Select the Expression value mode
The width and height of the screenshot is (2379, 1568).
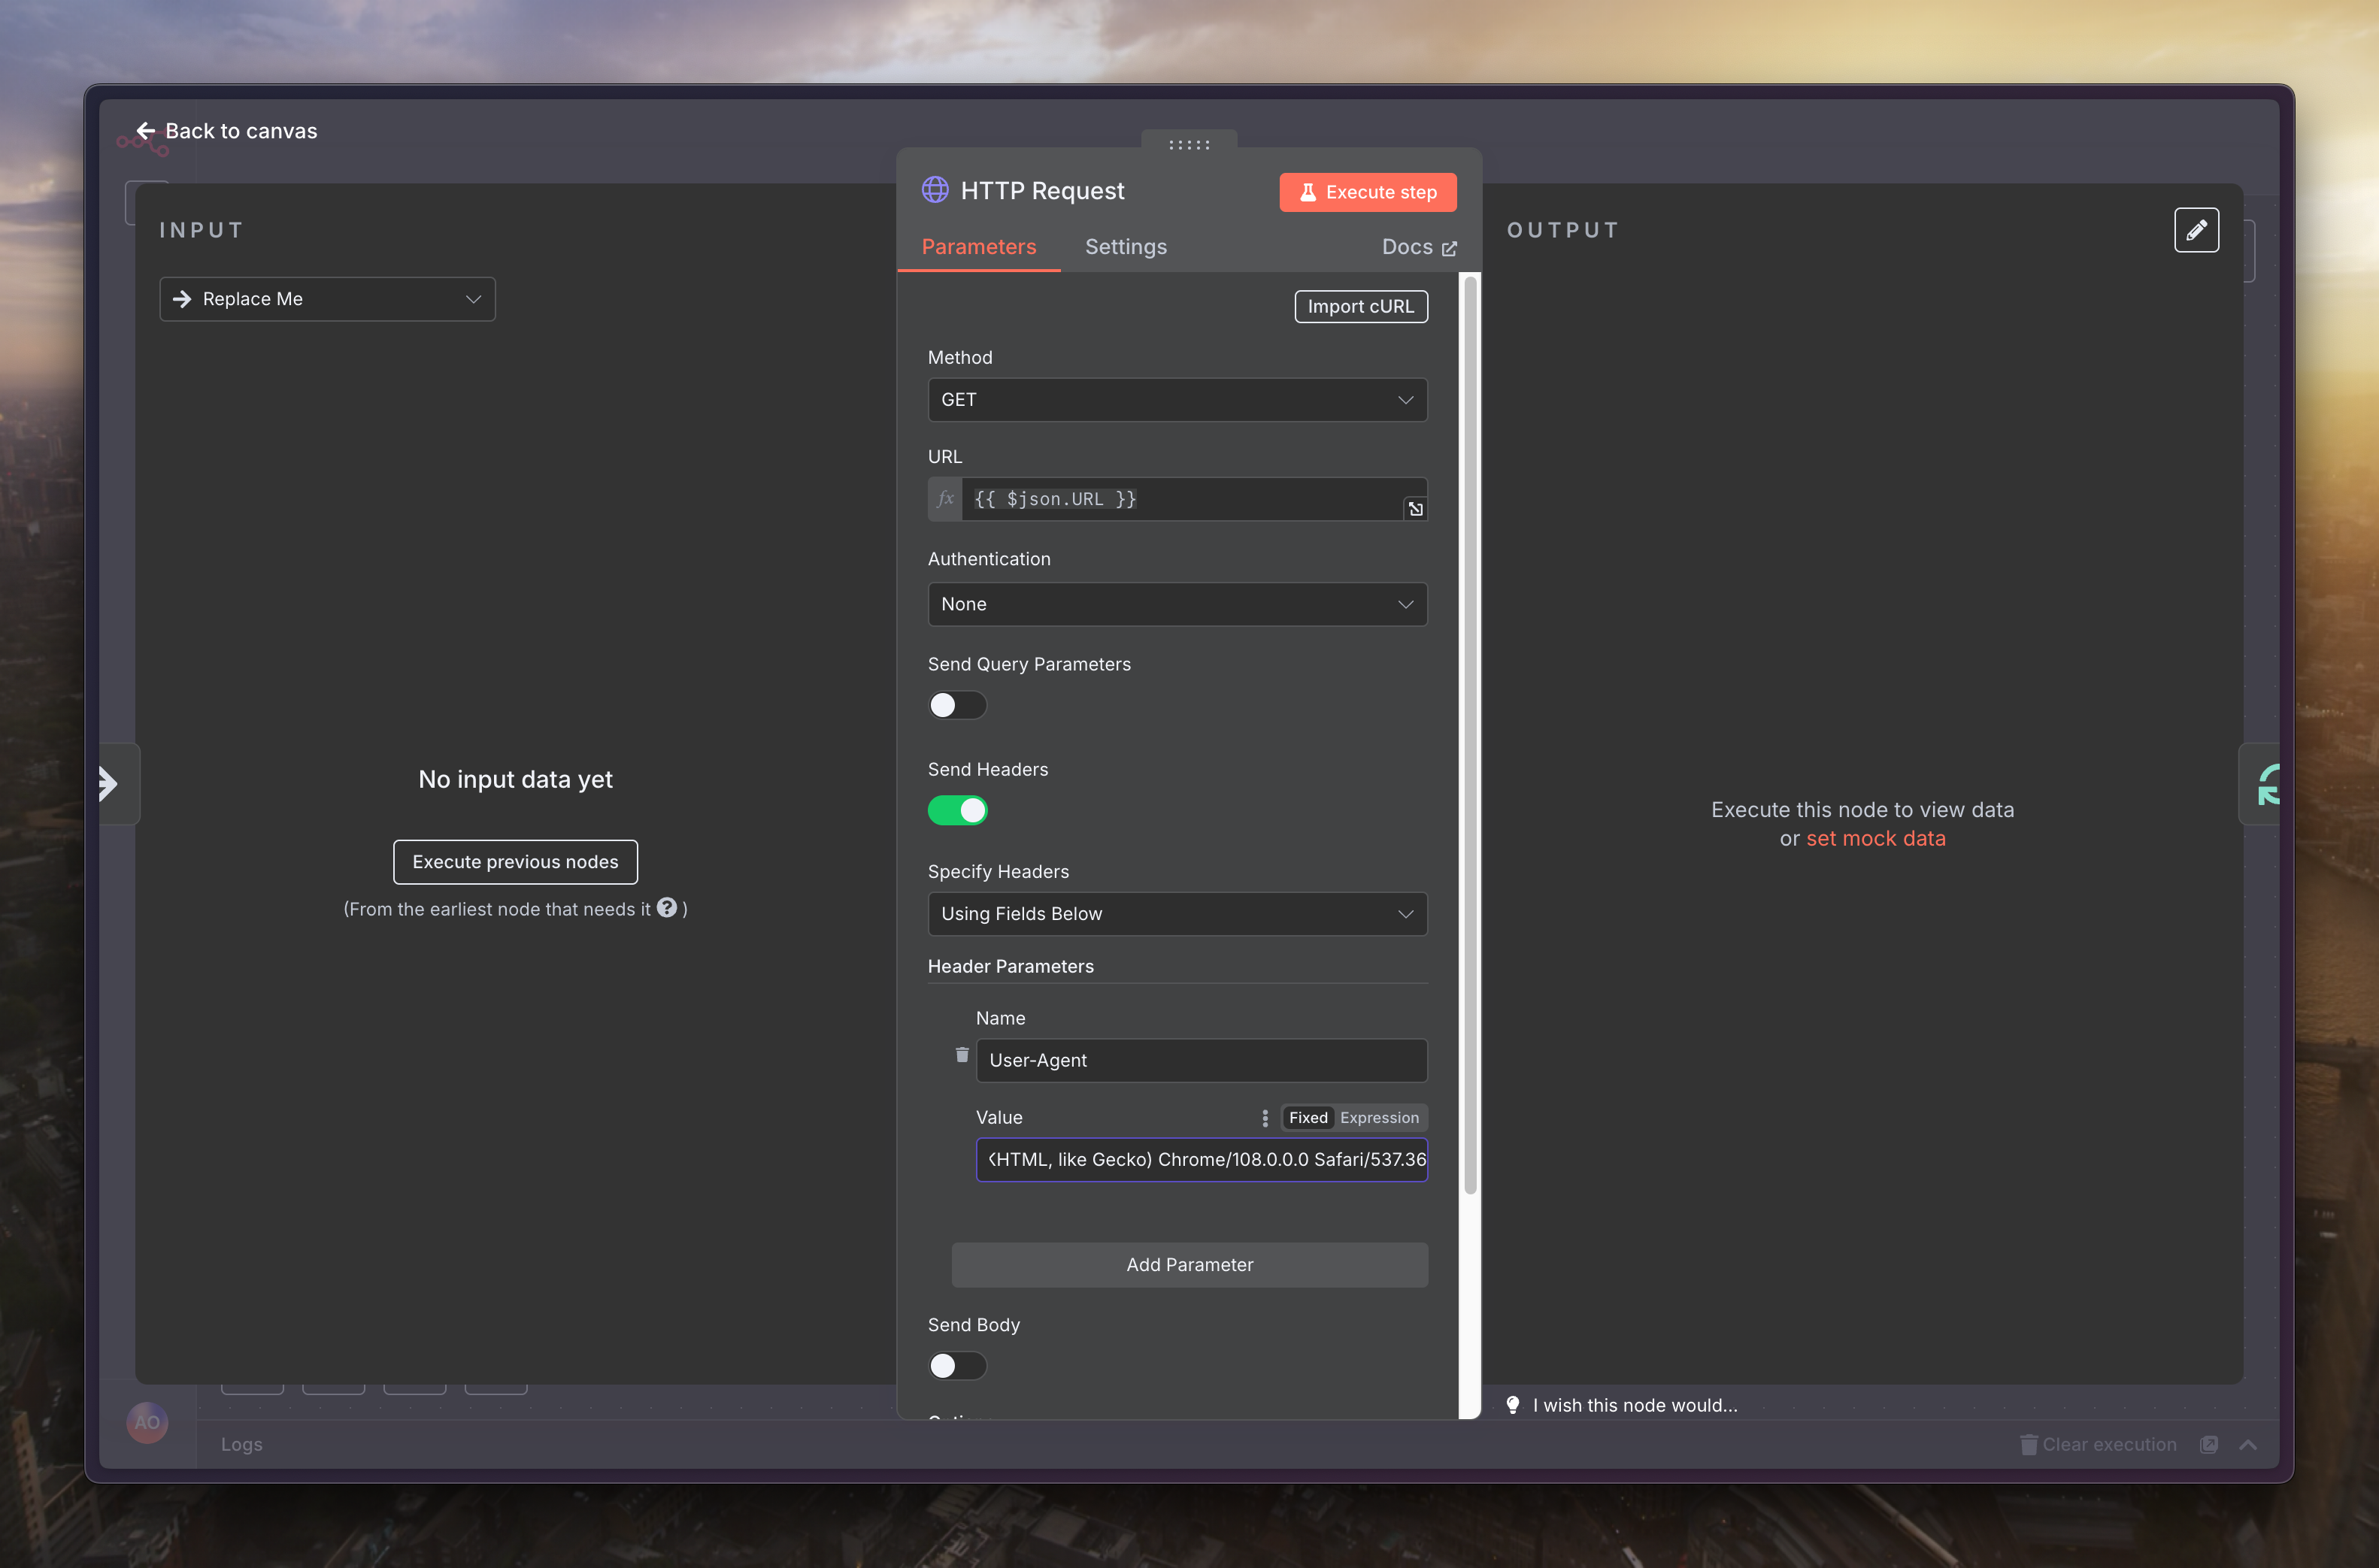pos(1378,1118)
